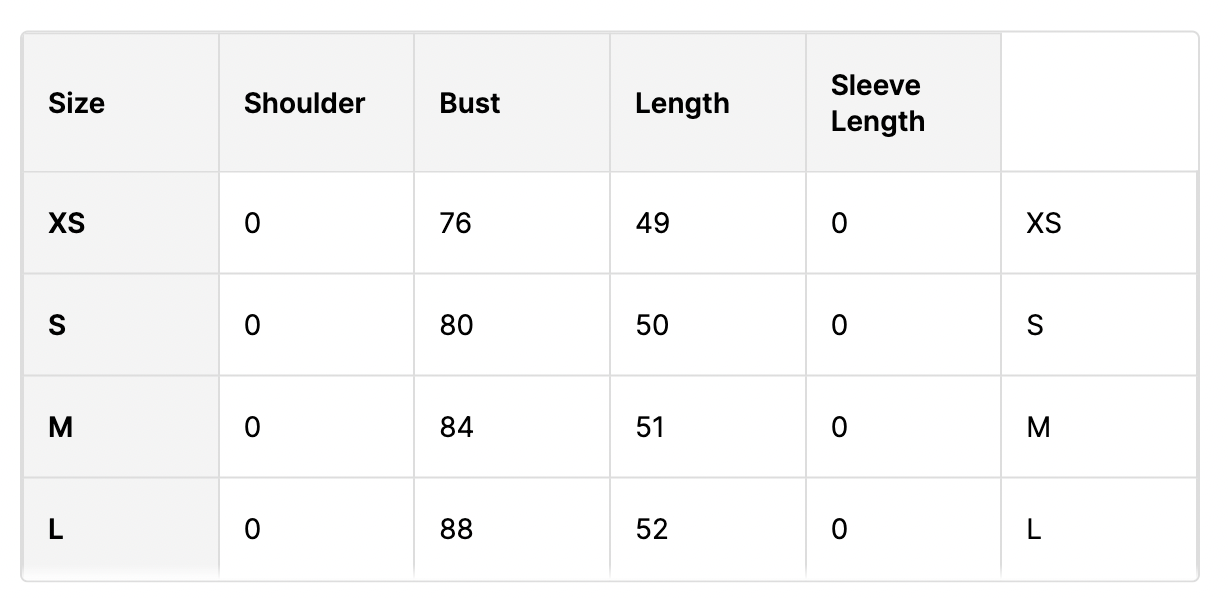Click length value 49 in XS row
1228x598 pixels.
[652, 223]
